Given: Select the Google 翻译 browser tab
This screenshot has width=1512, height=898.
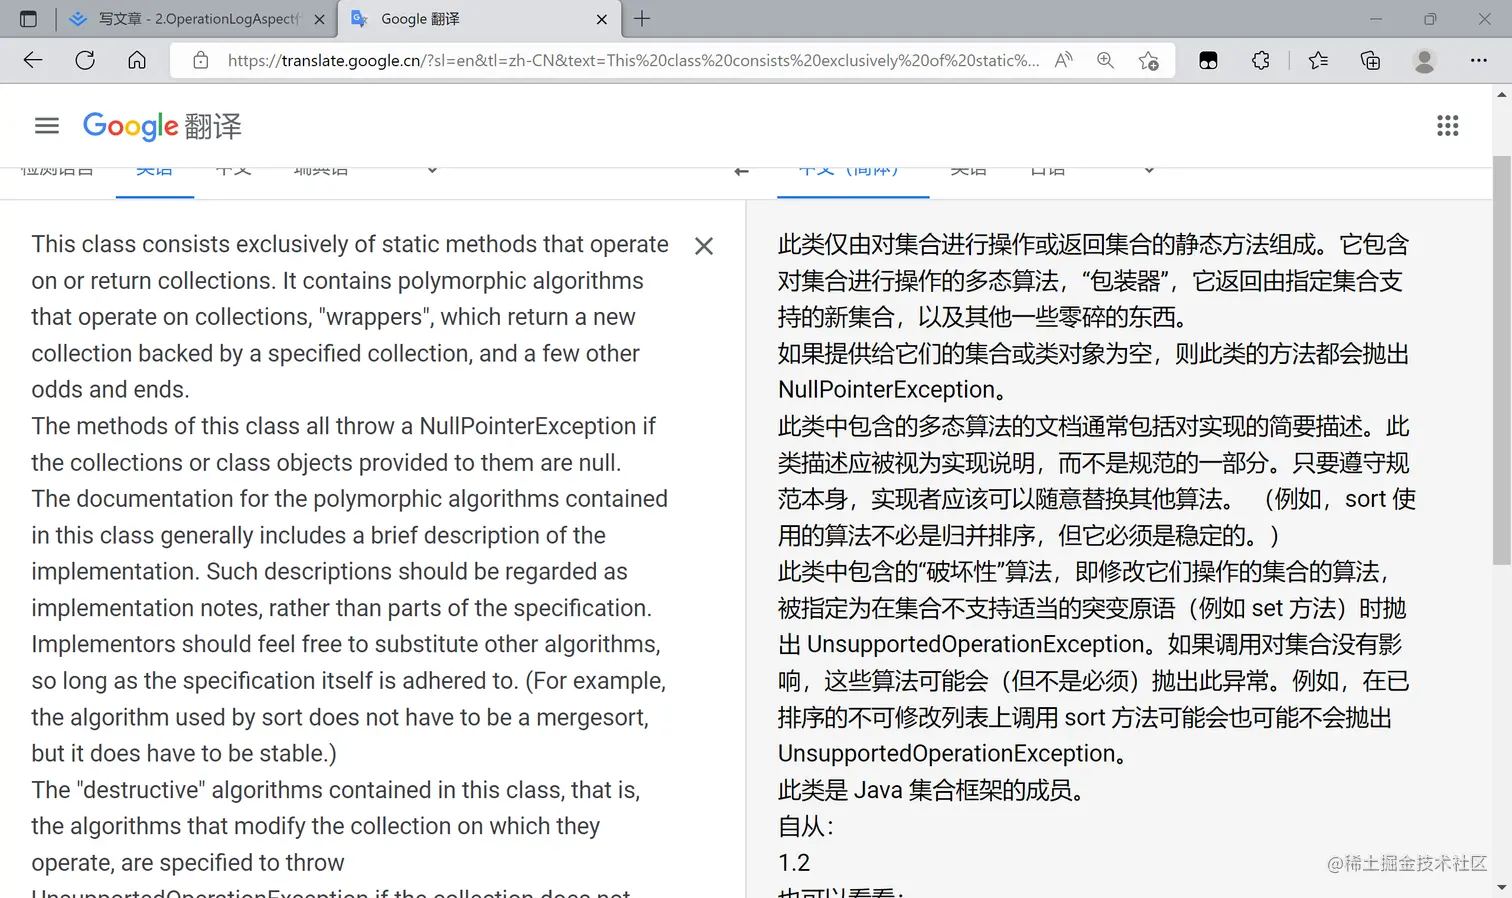Looking at the screenshot, I should [478, 19].
